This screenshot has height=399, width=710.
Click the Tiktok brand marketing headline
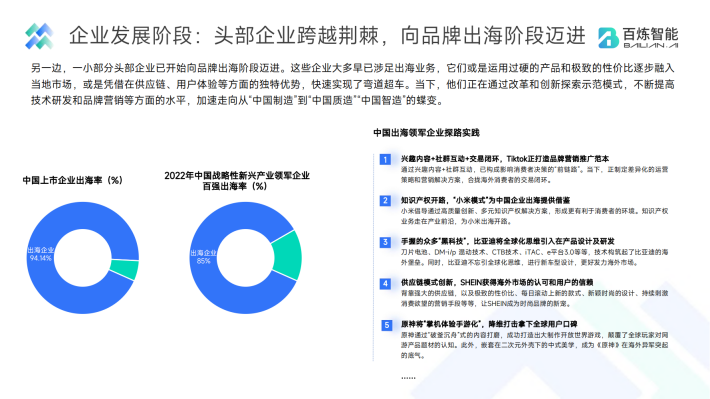coord(505,159)
